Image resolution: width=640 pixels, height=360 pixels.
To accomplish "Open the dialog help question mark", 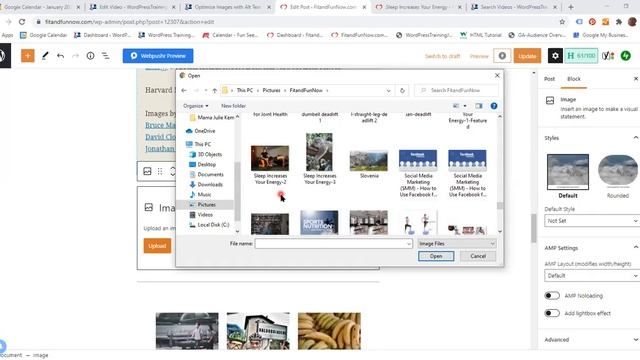I will [494, 106].
